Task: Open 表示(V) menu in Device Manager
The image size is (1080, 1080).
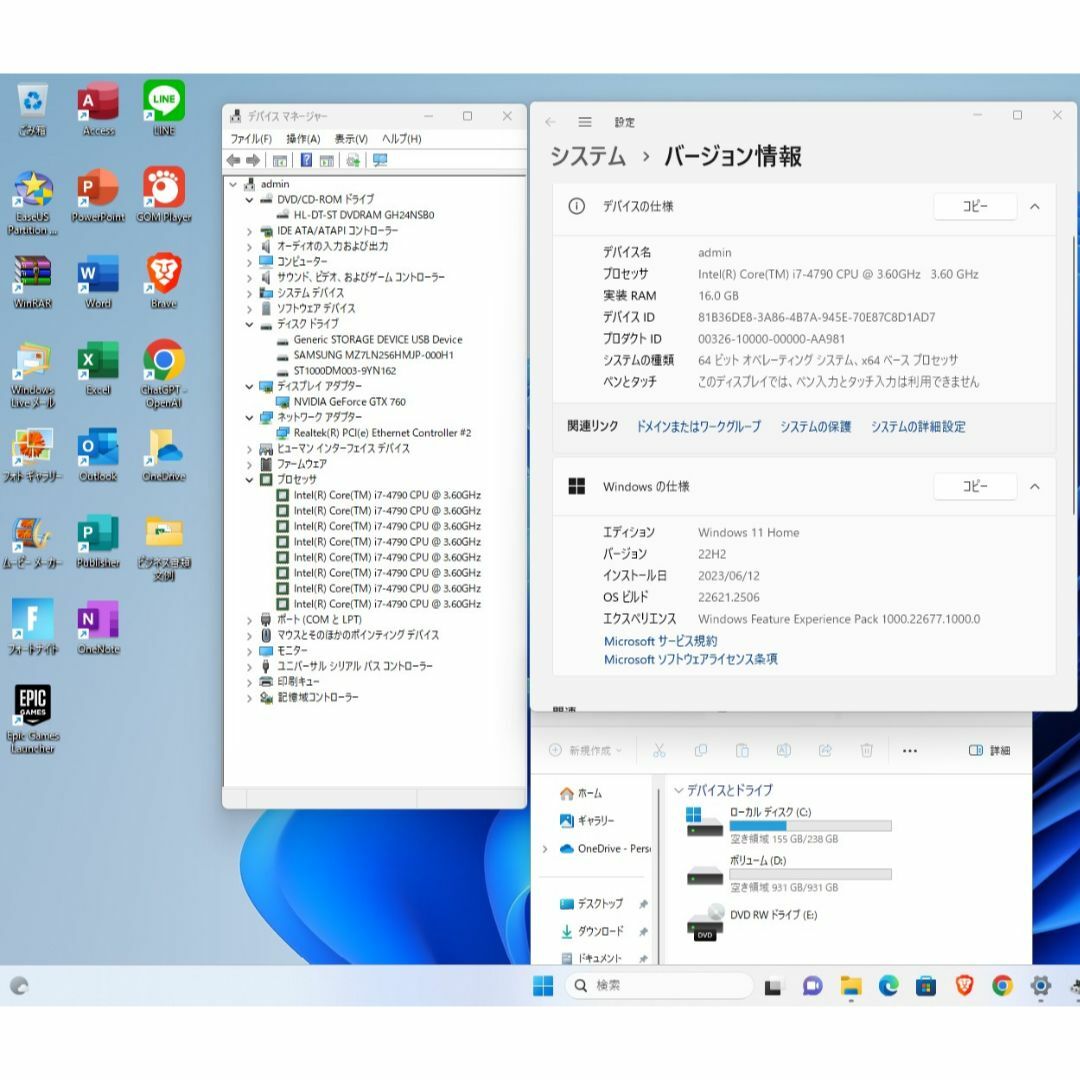Action: tap(351, 138)
